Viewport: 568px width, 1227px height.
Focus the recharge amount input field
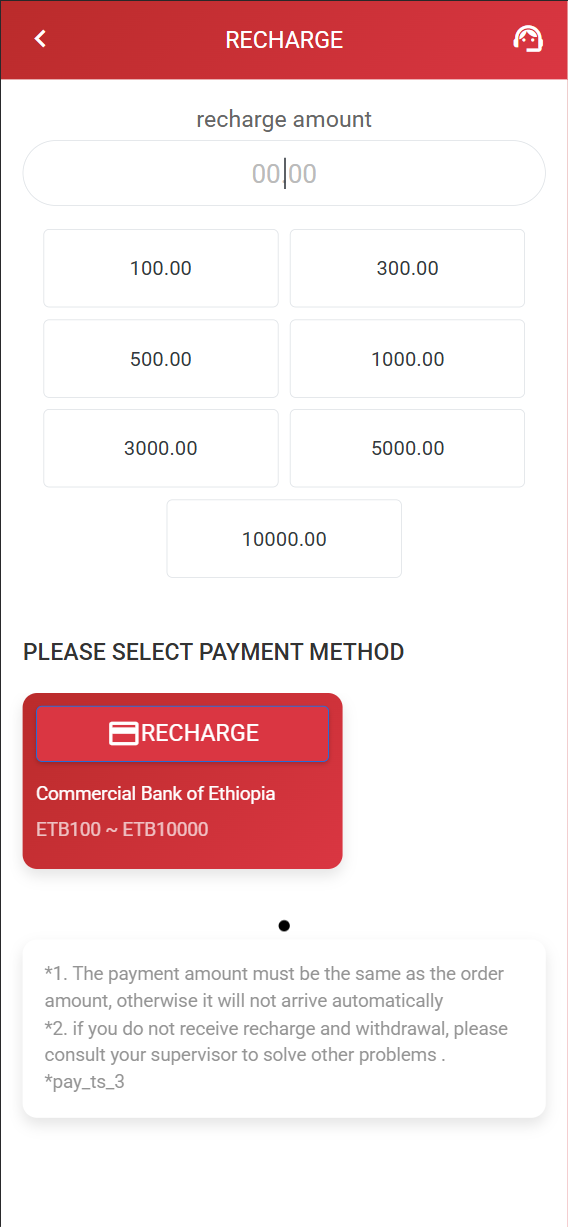tap(284, 174)
